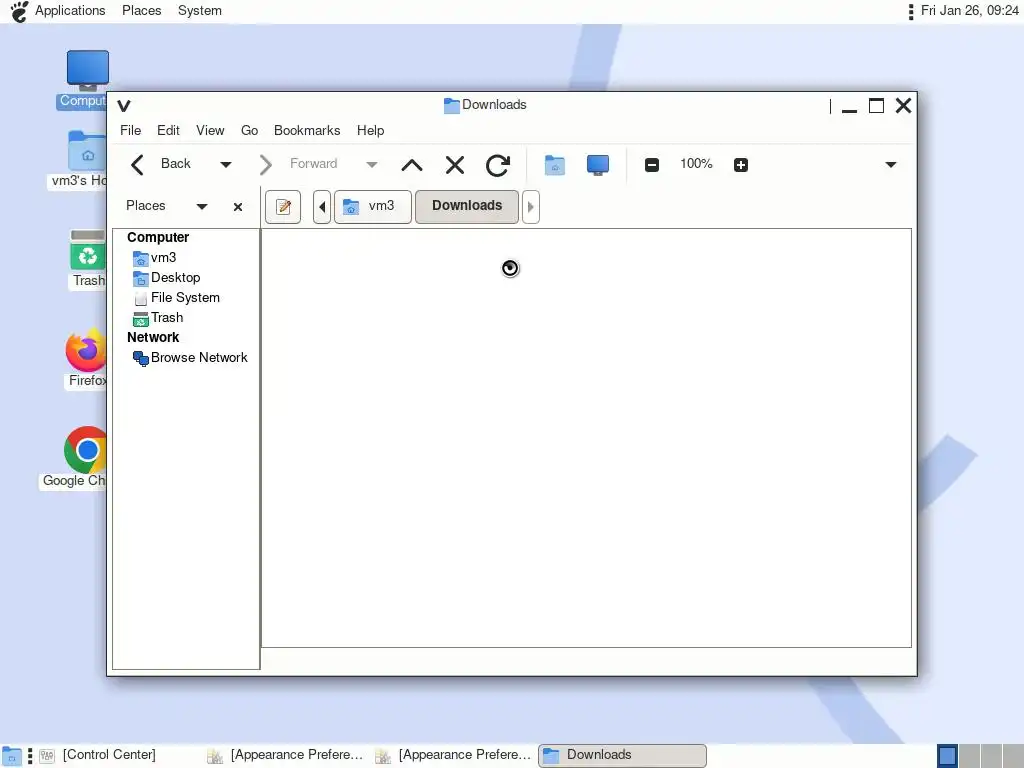The height and width of the screenshot is (768, 1024).
Task: Toggle text-based location bar pencil icon
Action: tap(283, 207)
